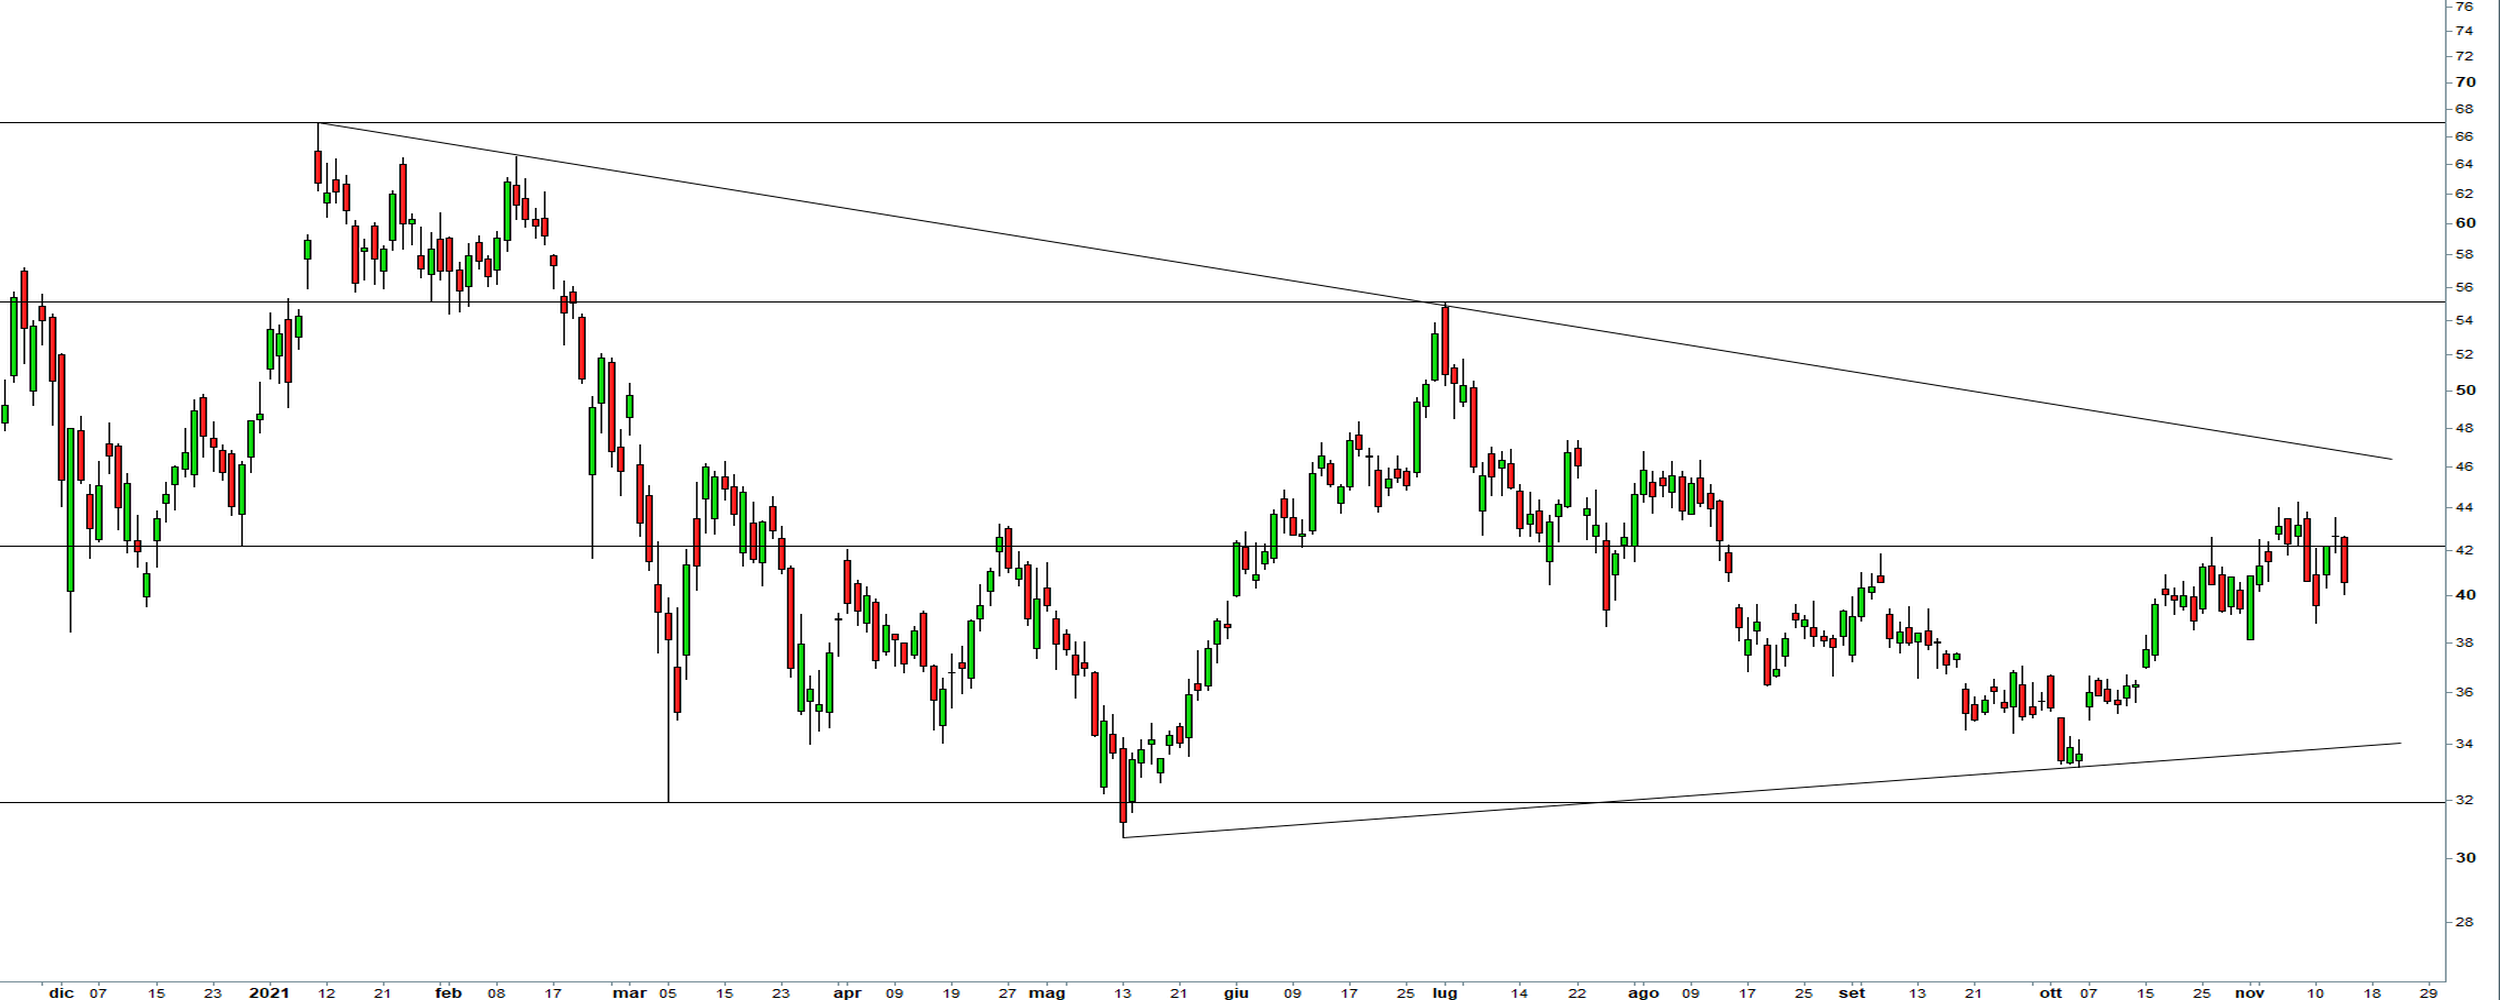Viewport: 2500px width, 1000px height.
Task: Click the 'ott' time axis label
Action: [x=2050, y=993]
